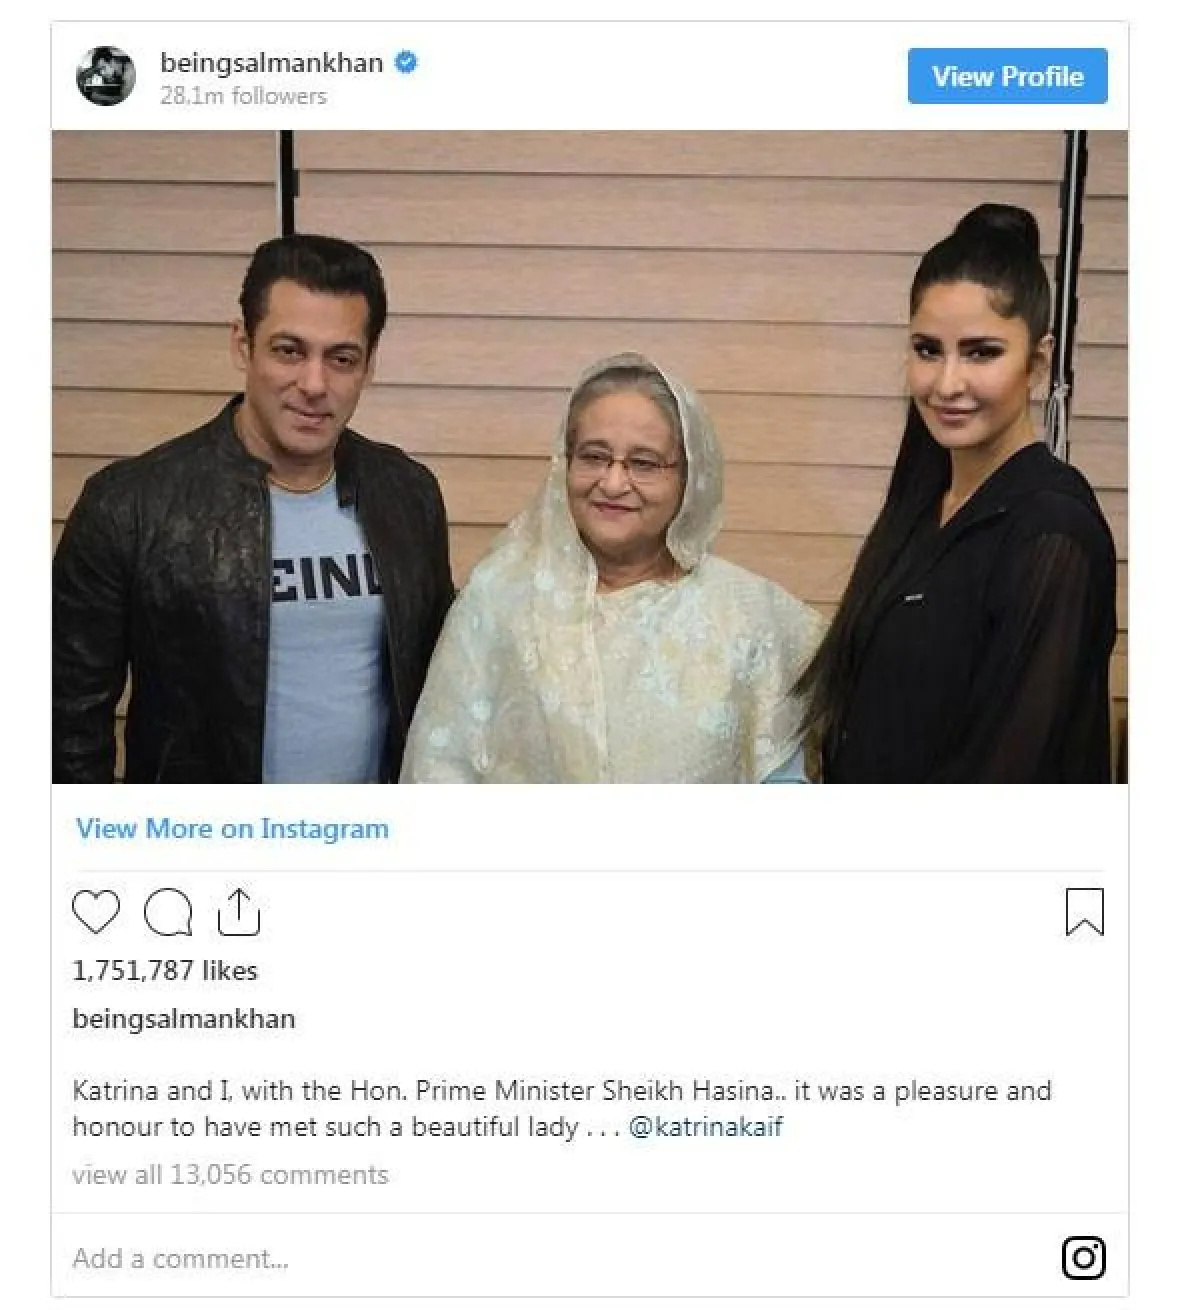Open the beingsalmankhan username in the header
1200x1310 pixels.
click(x=271, y=63)
